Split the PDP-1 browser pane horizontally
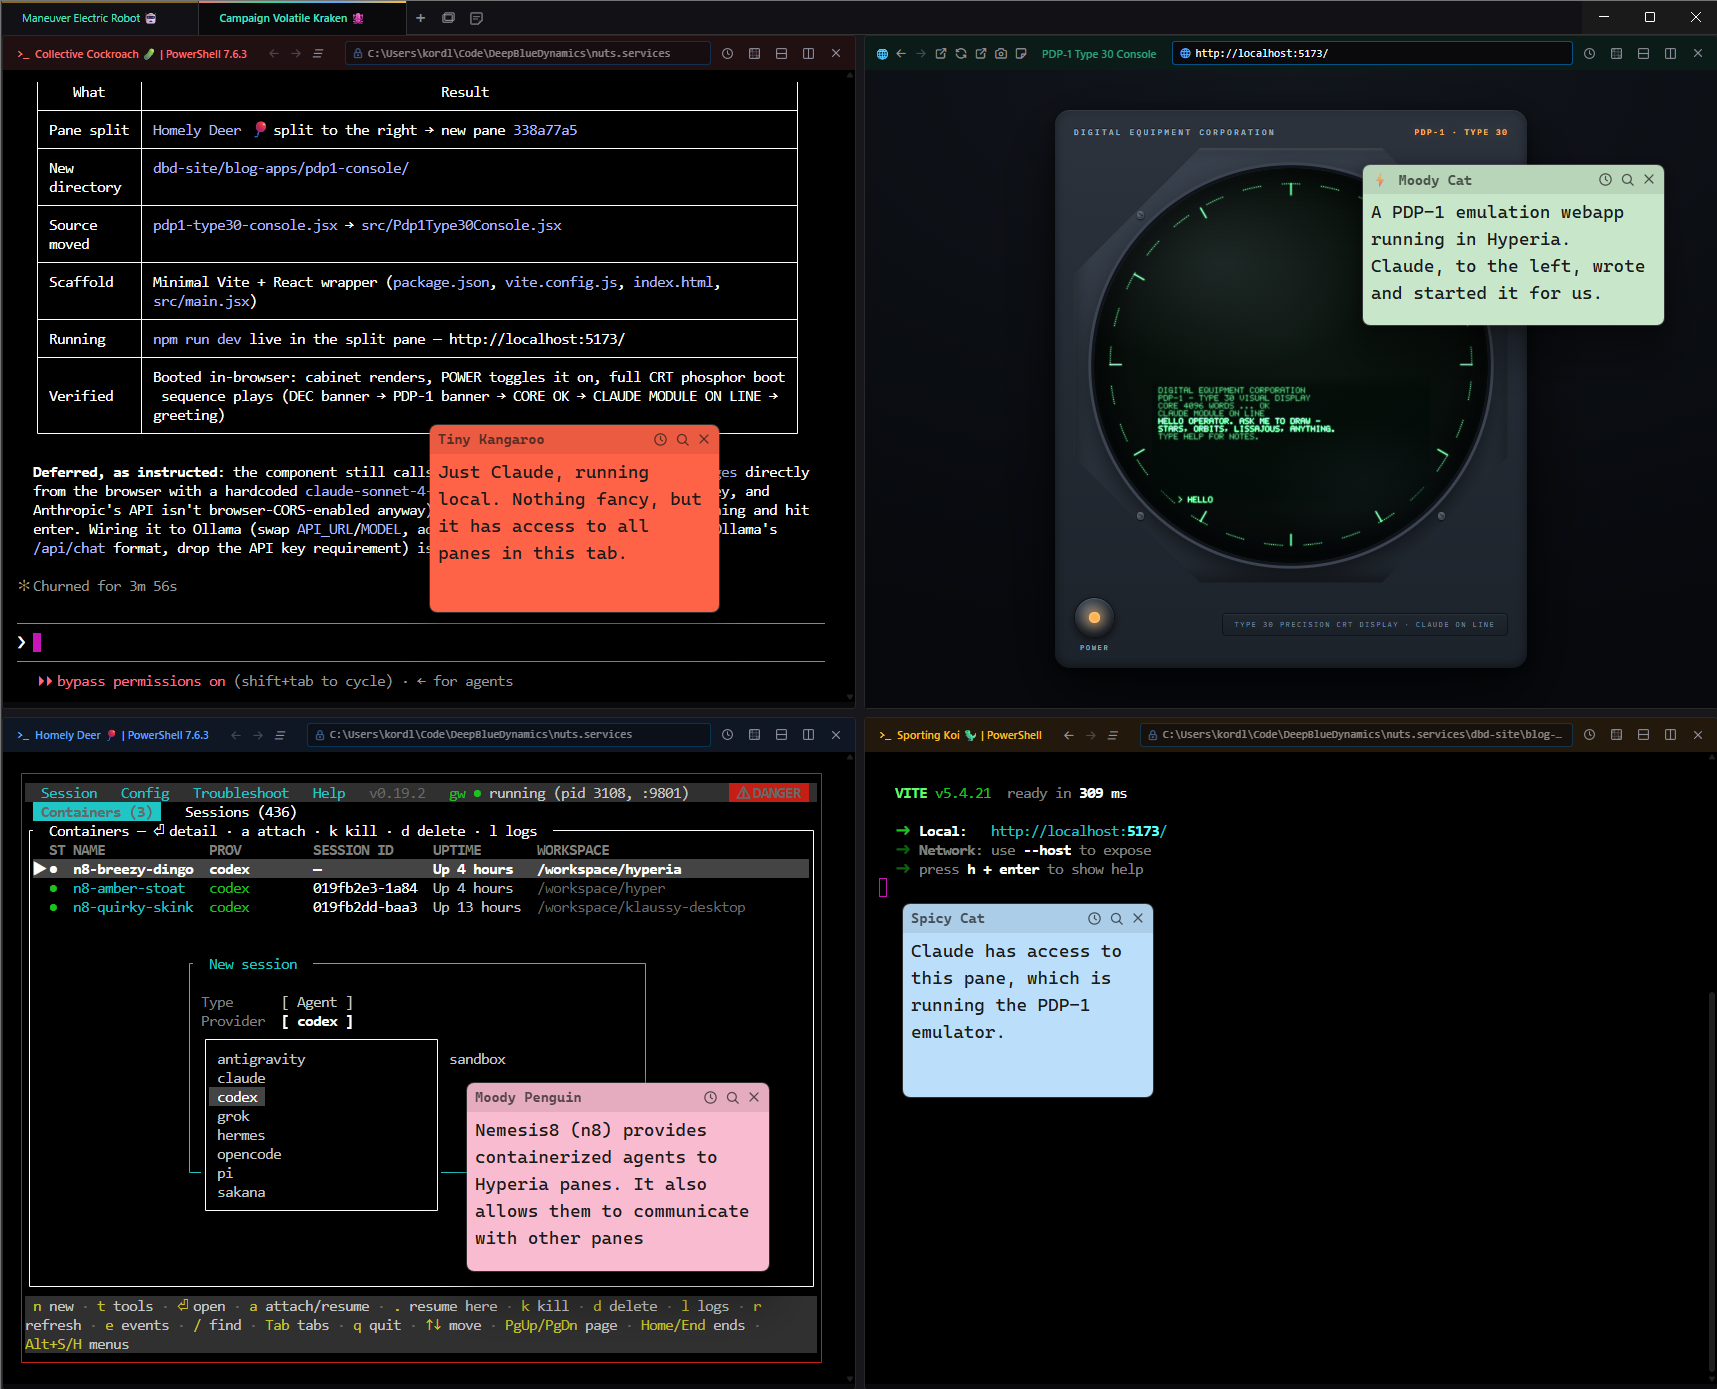The image size is (1717, 1389). (x=1644, y=54)
